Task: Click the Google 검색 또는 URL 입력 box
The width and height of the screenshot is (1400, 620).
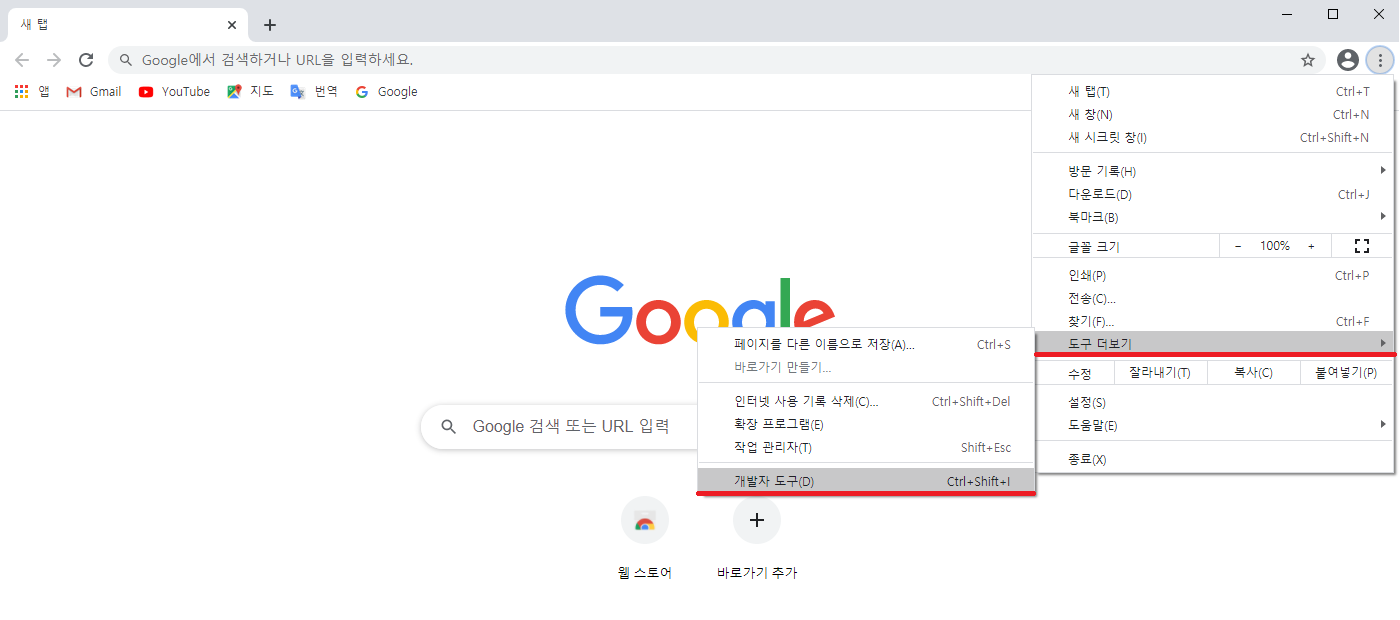Action: click(x=560, y=427)
